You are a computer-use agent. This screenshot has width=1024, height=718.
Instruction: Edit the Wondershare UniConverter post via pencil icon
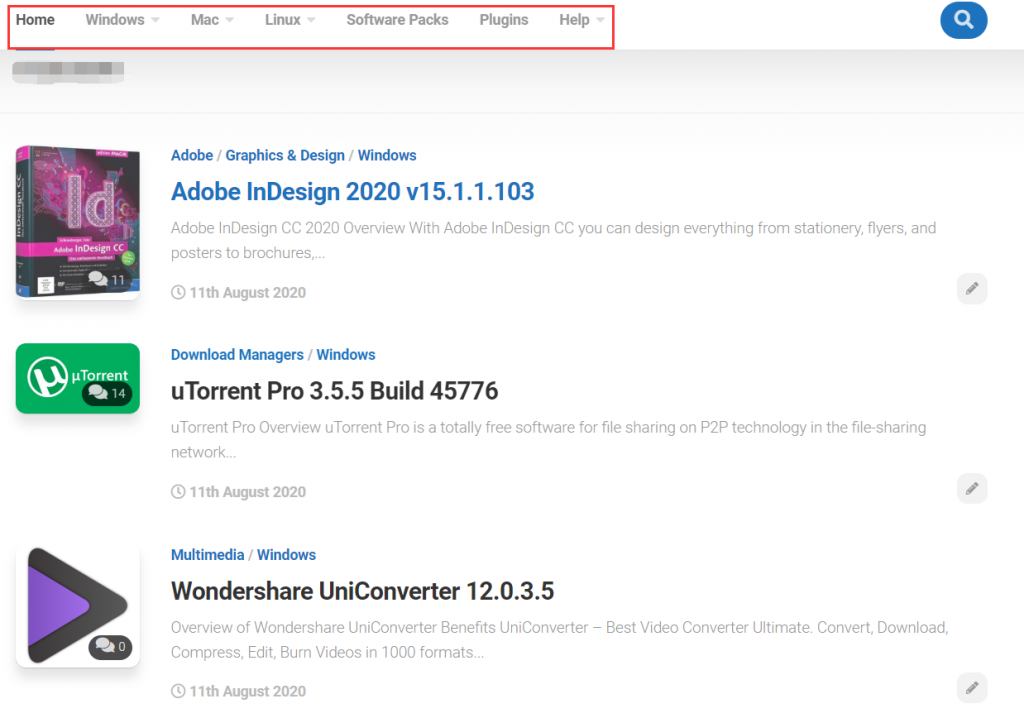click(x=972, y=687)
